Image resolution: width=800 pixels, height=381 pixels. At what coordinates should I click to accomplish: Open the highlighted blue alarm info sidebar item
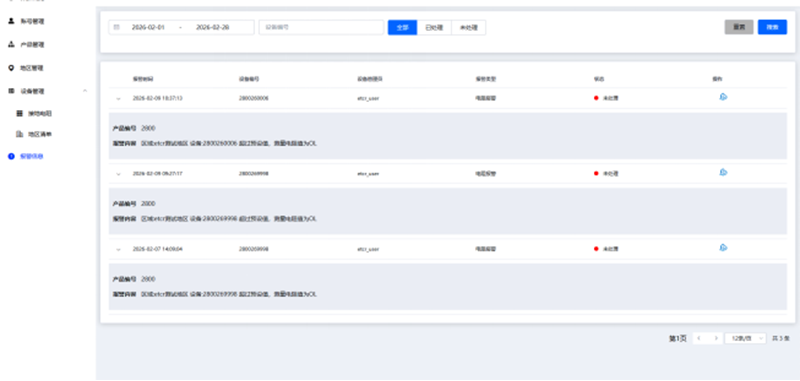[x=26, y=157]
